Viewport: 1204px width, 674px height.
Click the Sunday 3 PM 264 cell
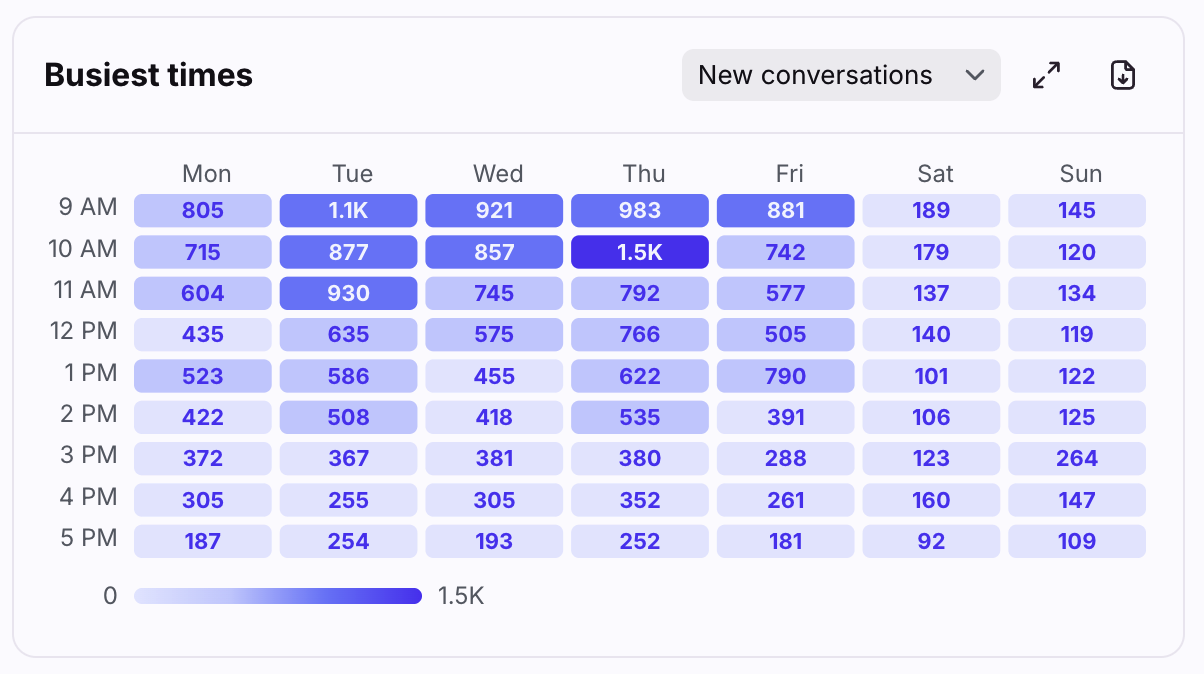coord(1077,459)
